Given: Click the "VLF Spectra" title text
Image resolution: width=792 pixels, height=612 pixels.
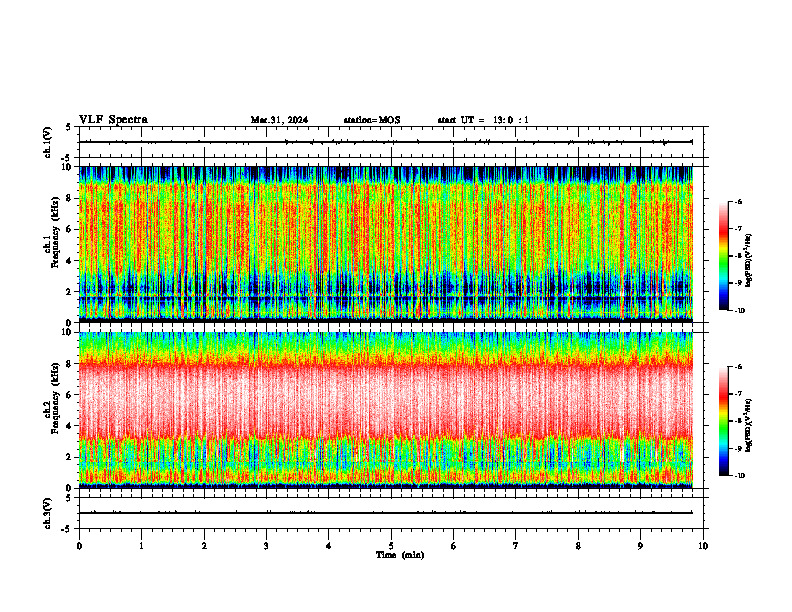Looking at the screenshot, I should (x=113, y=120).
